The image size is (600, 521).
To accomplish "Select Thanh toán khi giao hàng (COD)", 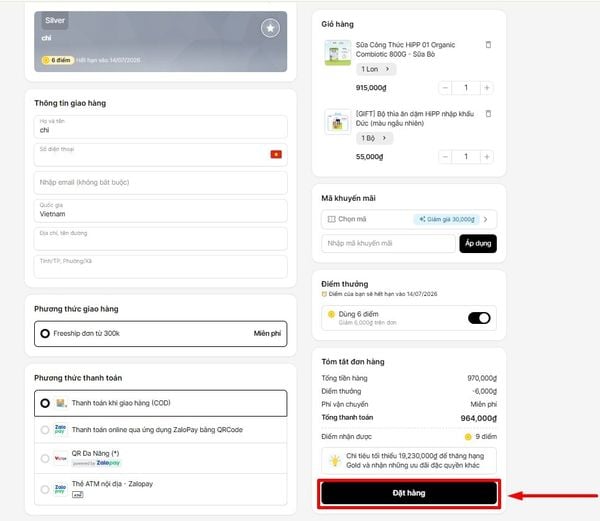I will click(45, 403).
